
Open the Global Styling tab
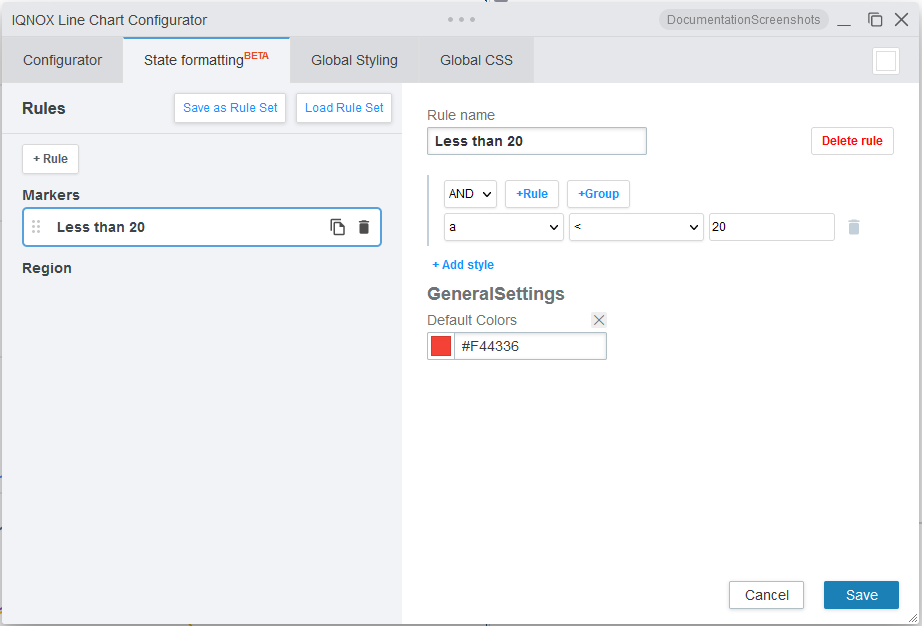(354, 60)
